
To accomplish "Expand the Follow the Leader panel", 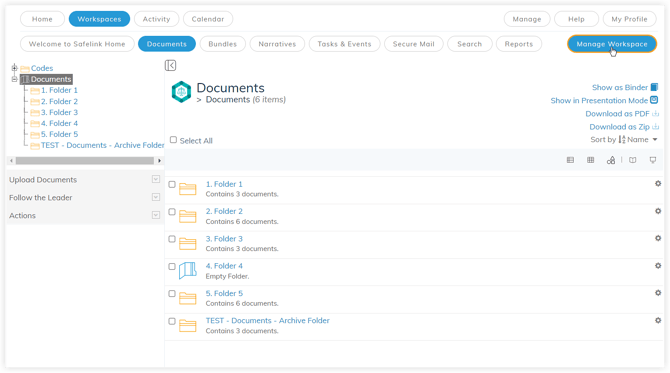I will pyautogui.click(x=156, y=197).
